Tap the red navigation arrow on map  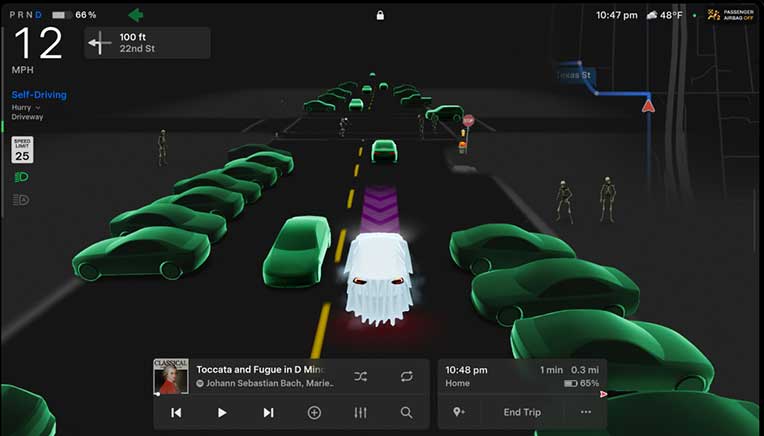(x=648, y=105)
